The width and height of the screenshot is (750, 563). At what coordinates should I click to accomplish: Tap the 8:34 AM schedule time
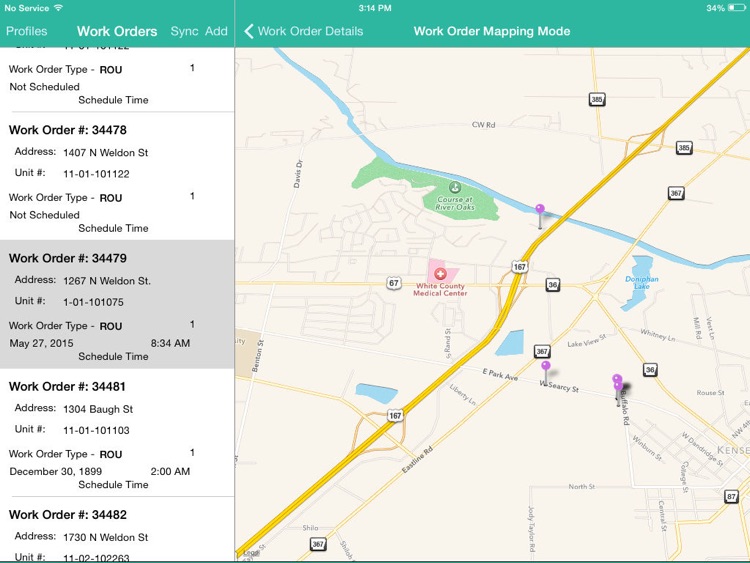click(170, 343)
